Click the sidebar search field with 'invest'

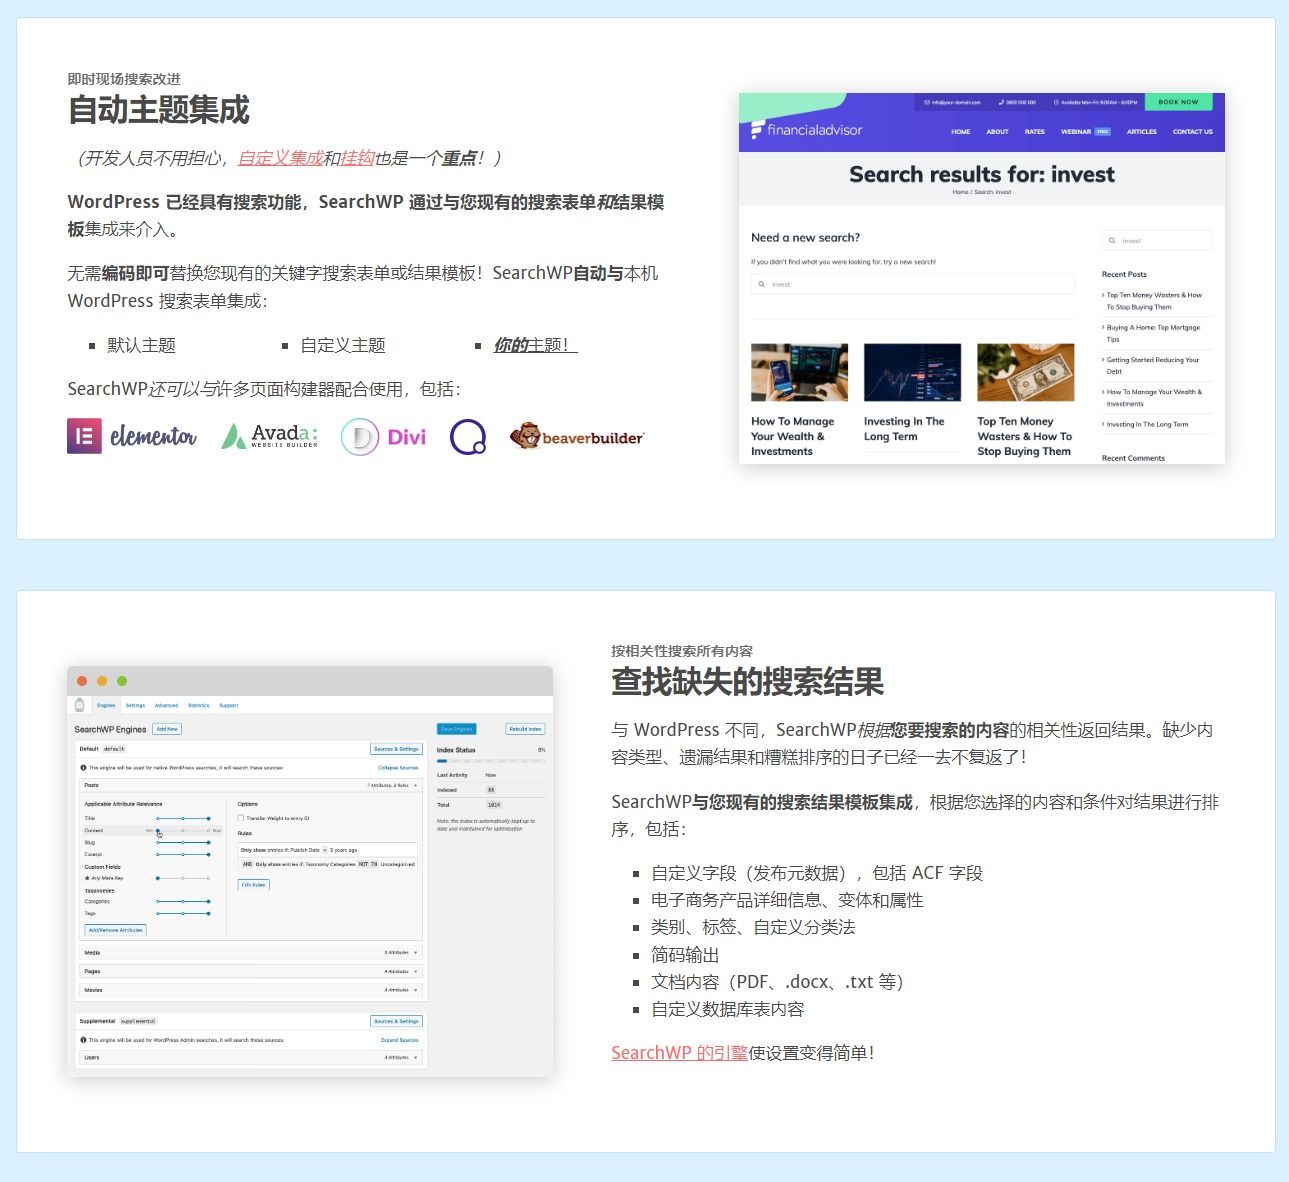[x=1157, y=241]
